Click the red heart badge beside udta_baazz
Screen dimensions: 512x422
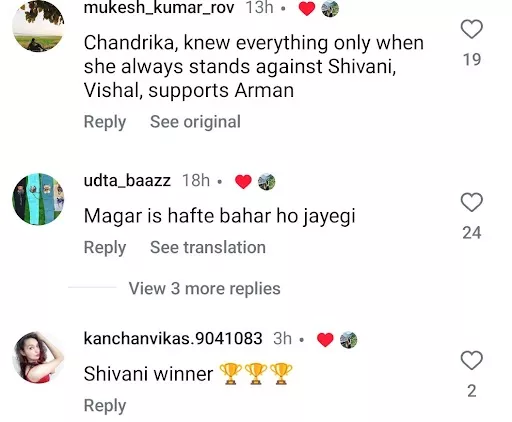coord(243,182)
